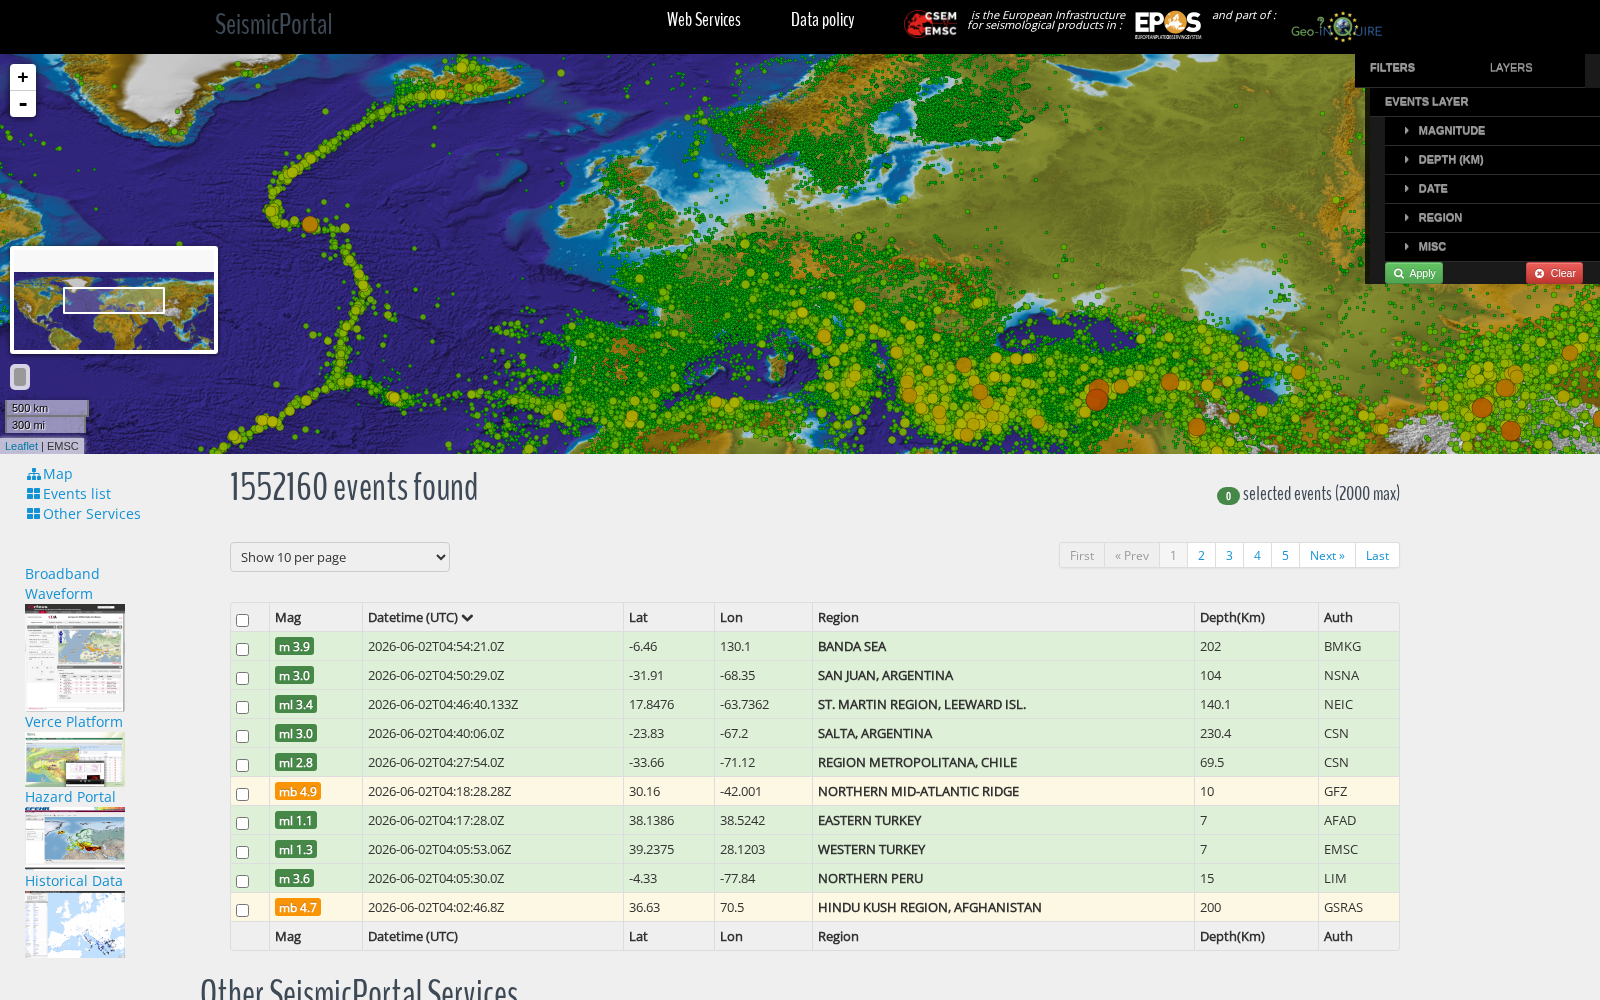Image resolution: width=1600 pixels, height=1000 pixels.
Task: Open the Verce Platform link
Action: coord(74,722)
